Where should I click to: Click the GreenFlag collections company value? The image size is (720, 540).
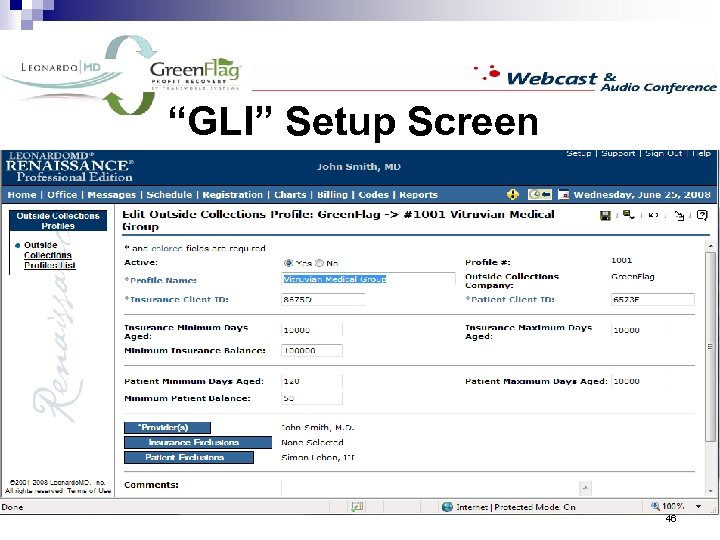633,276
